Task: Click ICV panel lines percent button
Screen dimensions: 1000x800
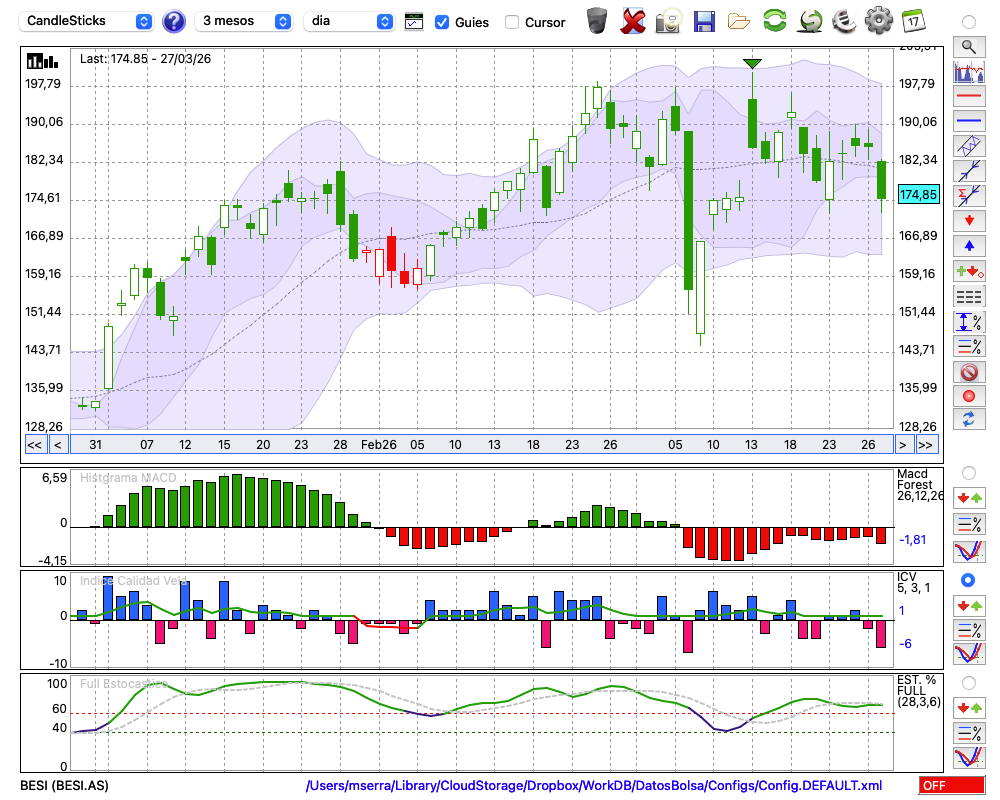Action: pyautogui.click(x=969, y=630)
